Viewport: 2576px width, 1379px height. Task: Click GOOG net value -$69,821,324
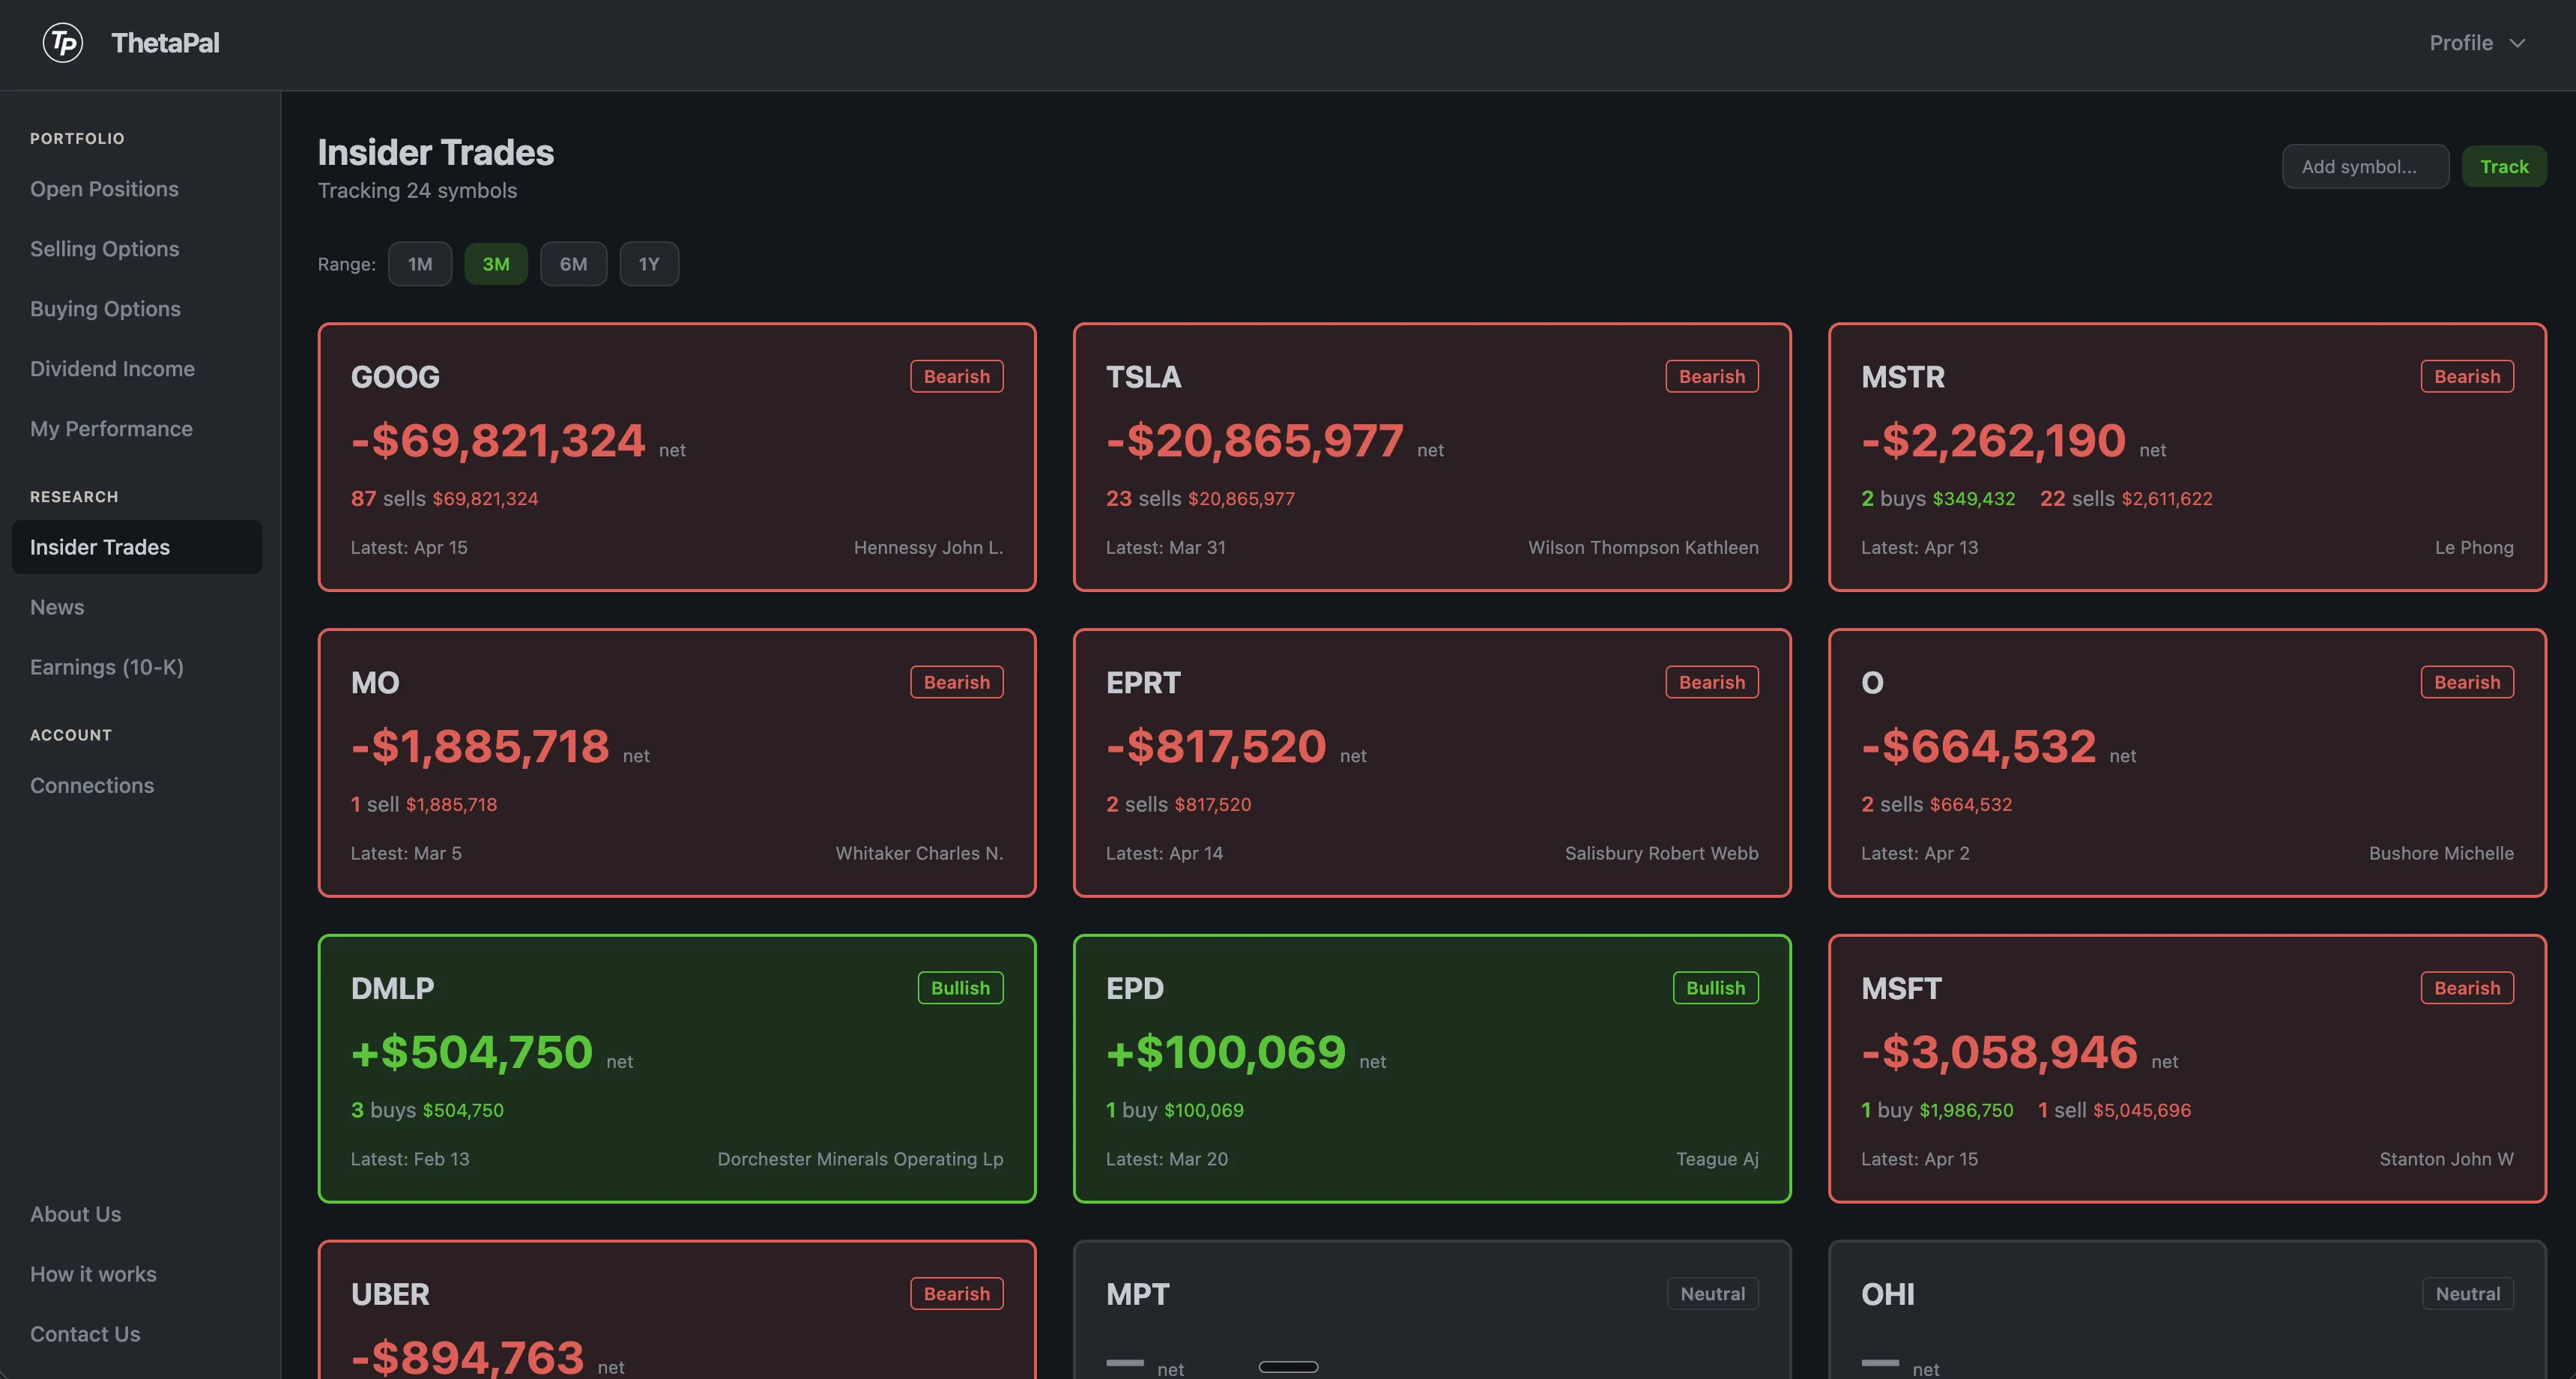[x=498, y=441]
